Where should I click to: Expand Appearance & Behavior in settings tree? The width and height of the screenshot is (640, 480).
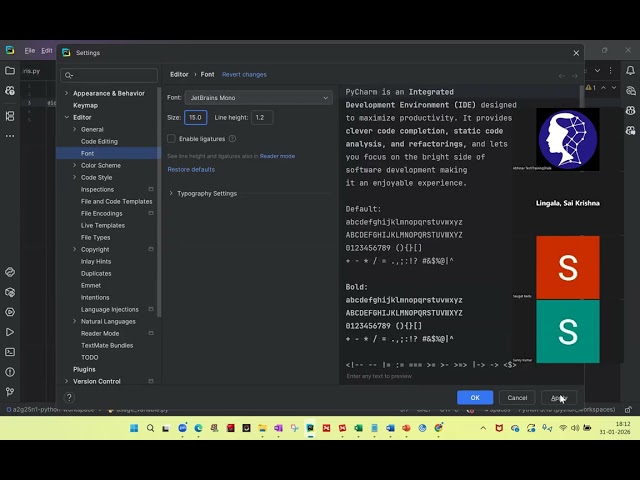67,93
